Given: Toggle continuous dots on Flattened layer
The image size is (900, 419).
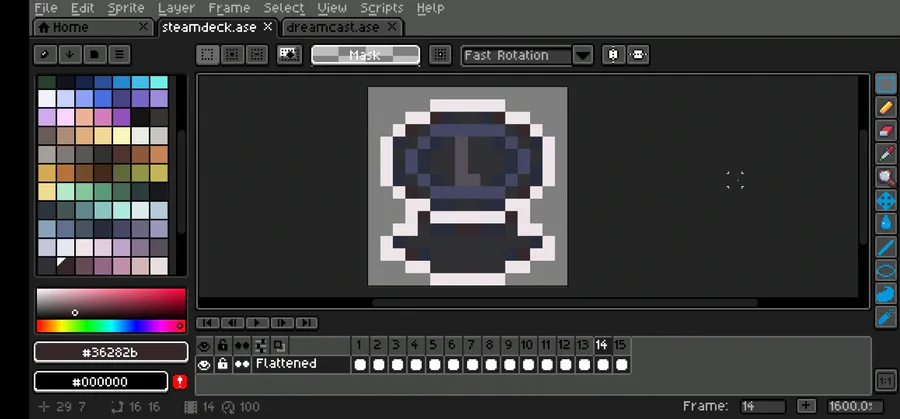Looking at the screenshot, I should [x=242, y=364].
